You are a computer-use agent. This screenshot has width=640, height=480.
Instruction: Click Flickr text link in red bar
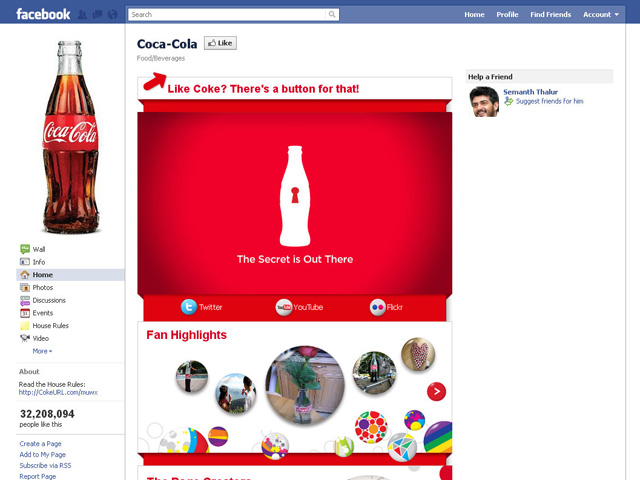coord(395,307)
